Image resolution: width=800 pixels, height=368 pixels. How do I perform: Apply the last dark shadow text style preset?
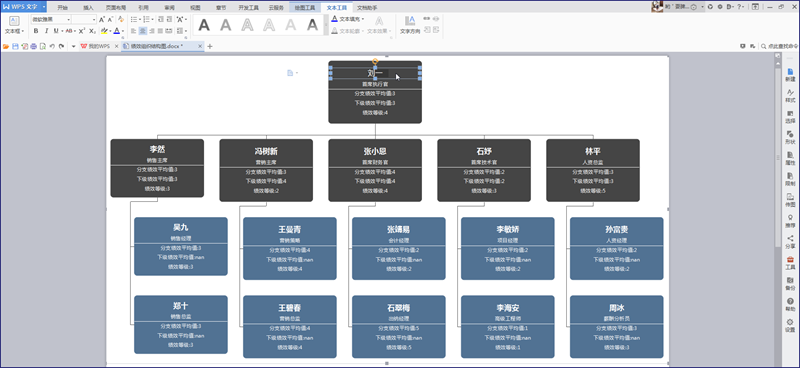[312, 25]
